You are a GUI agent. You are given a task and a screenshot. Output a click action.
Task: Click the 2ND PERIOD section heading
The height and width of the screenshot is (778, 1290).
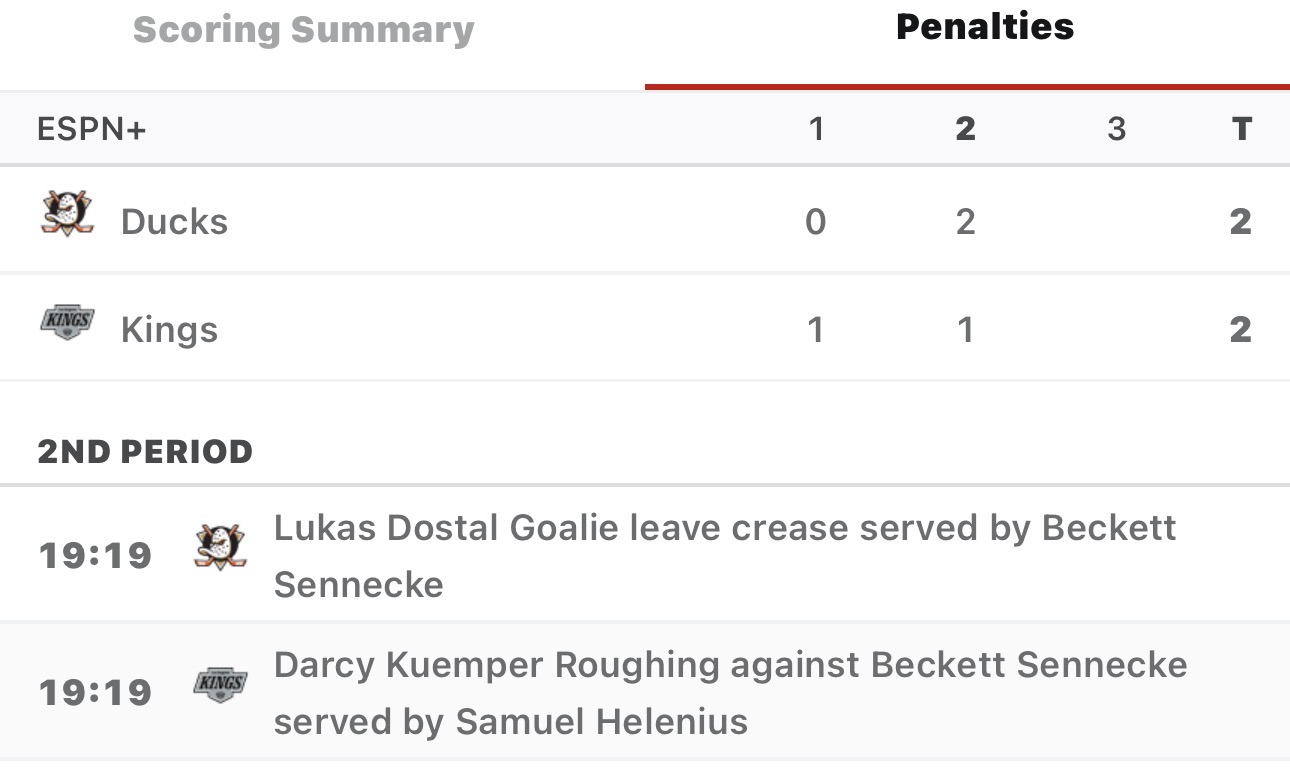pyautogui.click(x=145, y=452)
